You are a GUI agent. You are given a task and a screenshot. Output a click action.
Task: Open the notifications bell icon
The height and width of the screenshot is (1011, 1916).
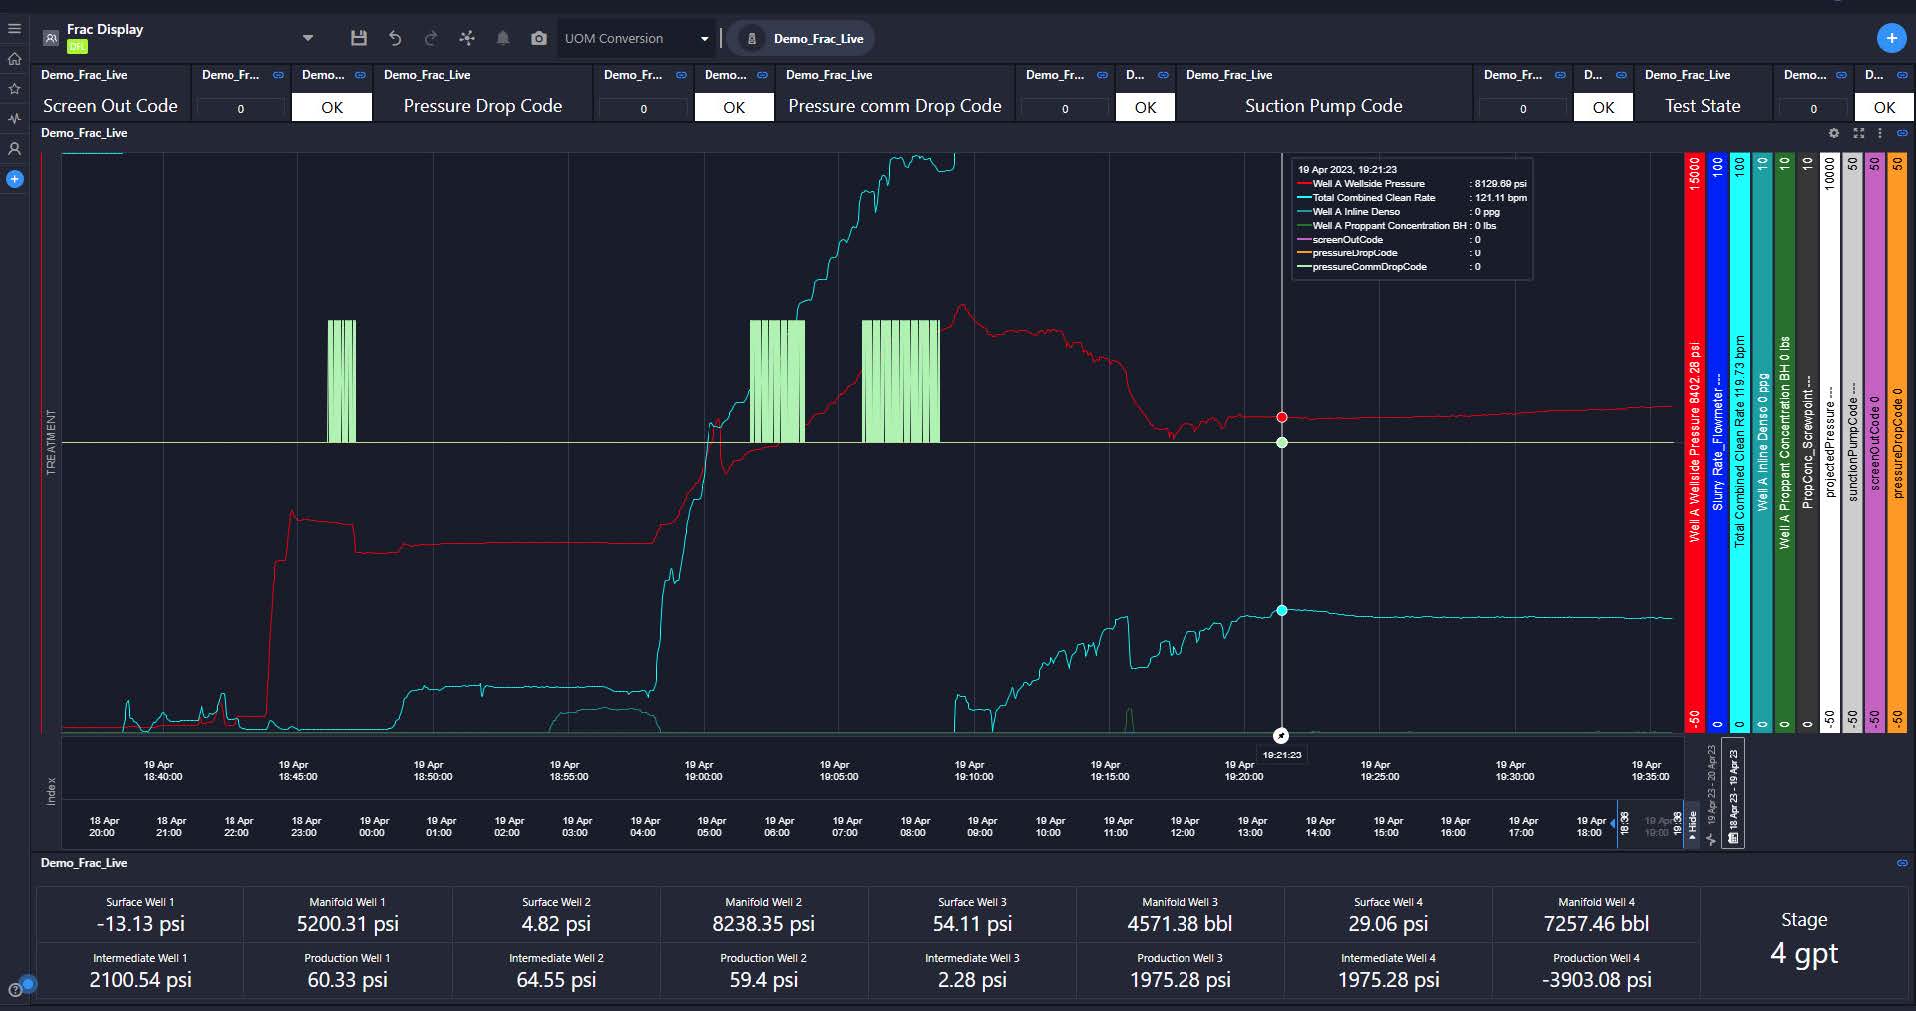[x=503, y=38]
